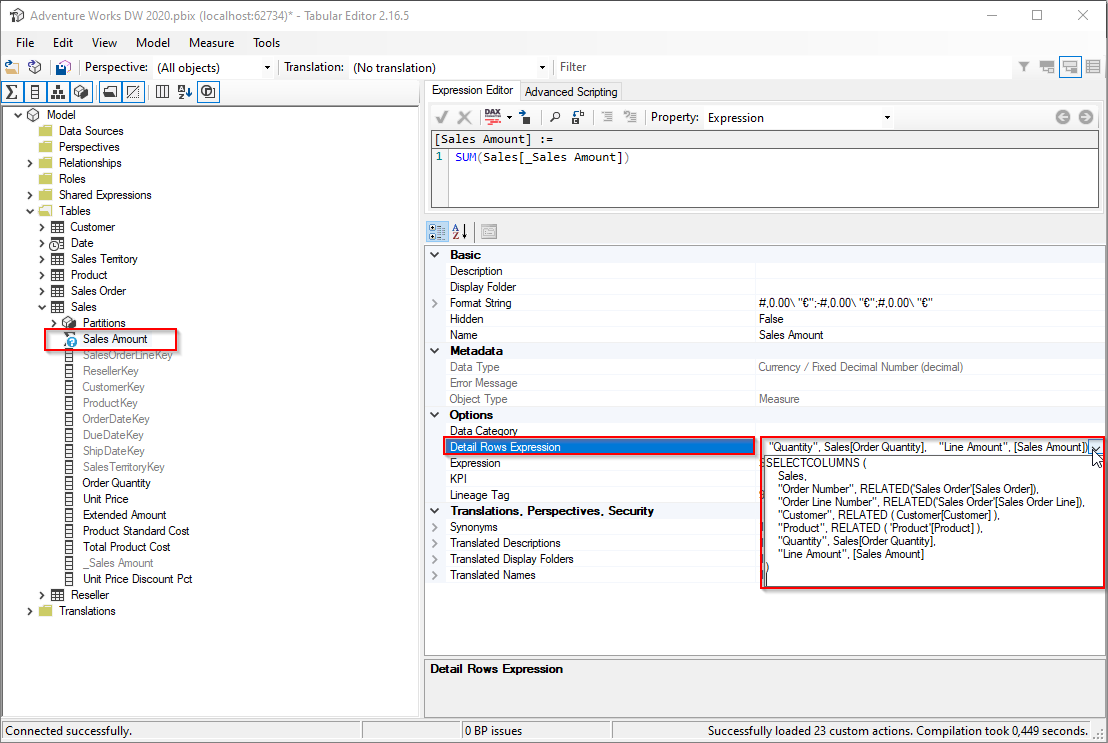Click the comment lines icon
The height and width of the screenshot is (743, 1108).
tap(607, 117)
